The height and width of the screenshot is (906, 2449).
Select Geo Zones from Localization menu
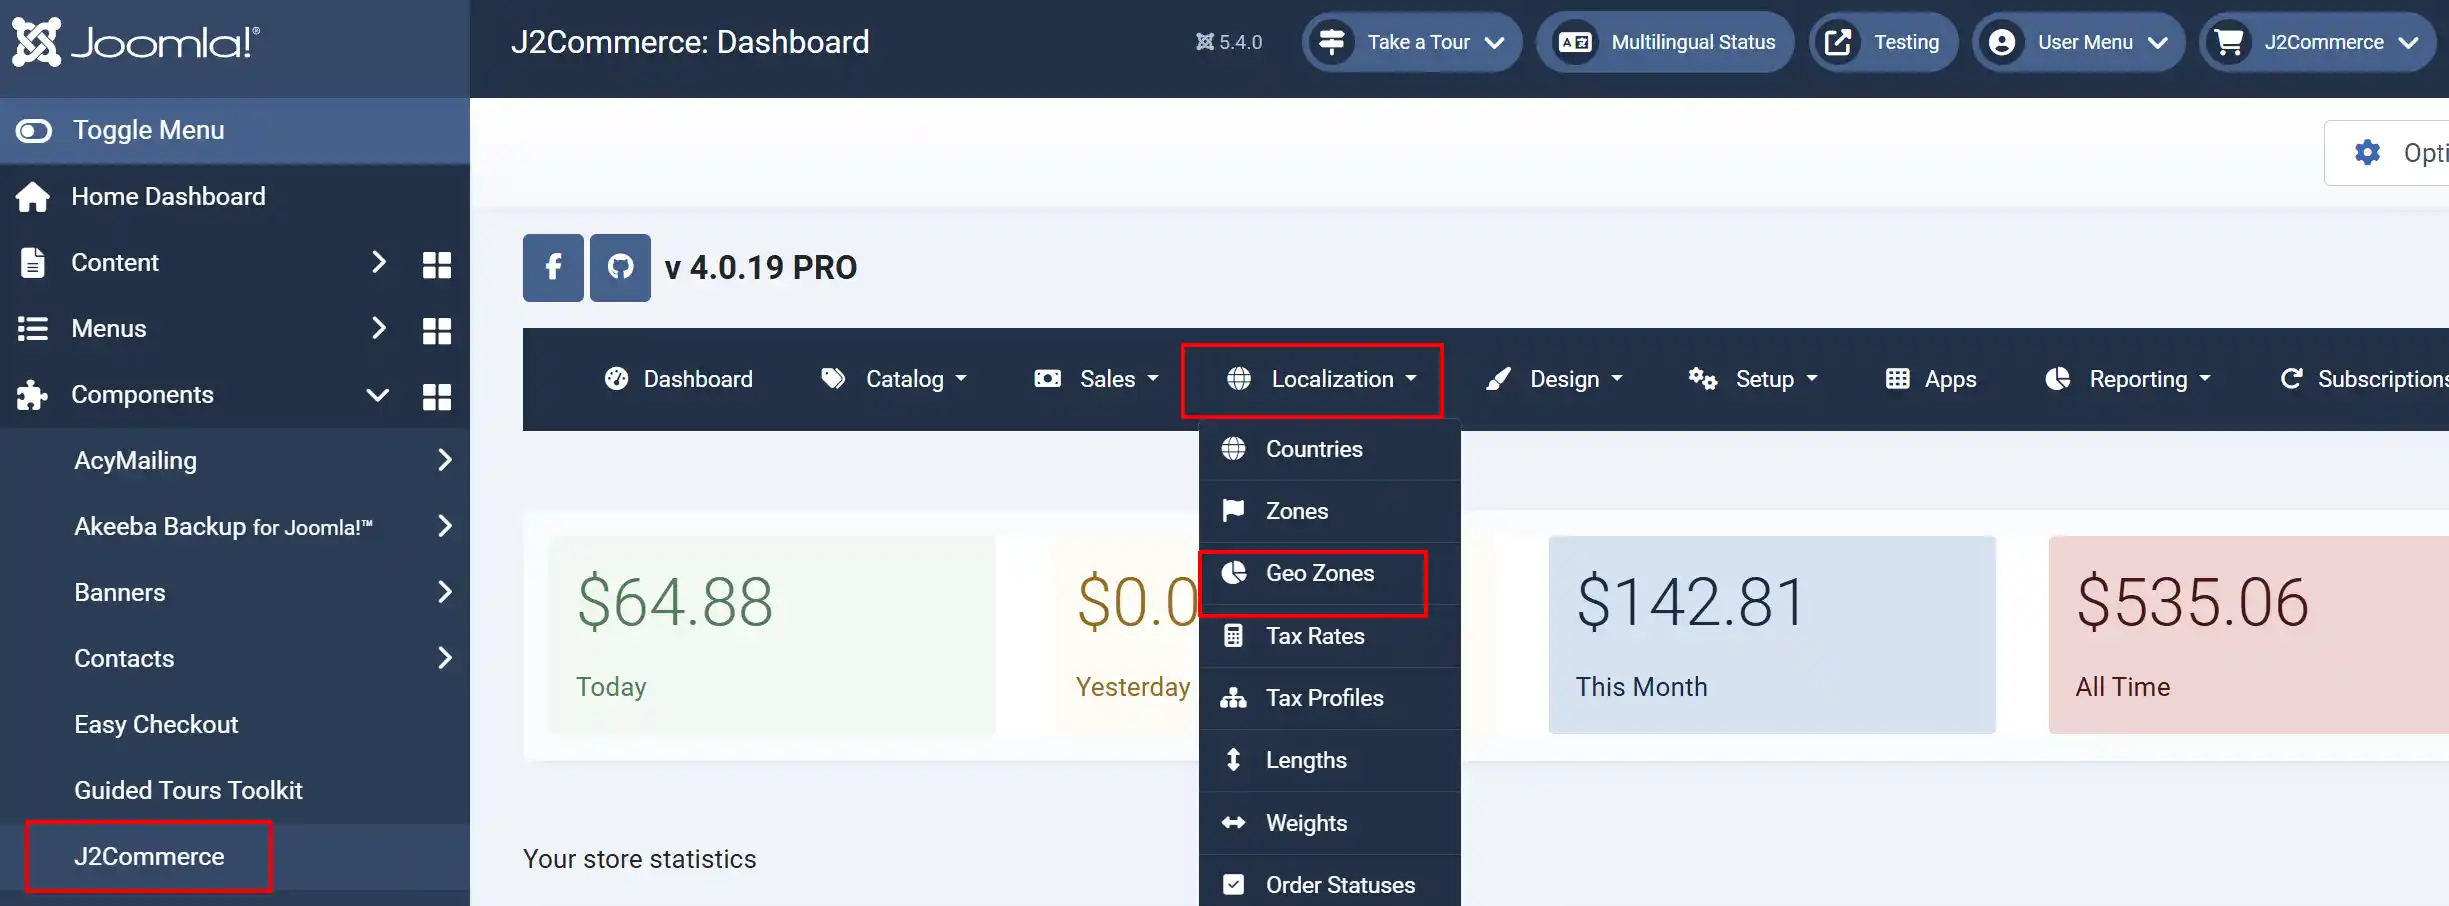pyautogui.click(x=1329, y=573)
